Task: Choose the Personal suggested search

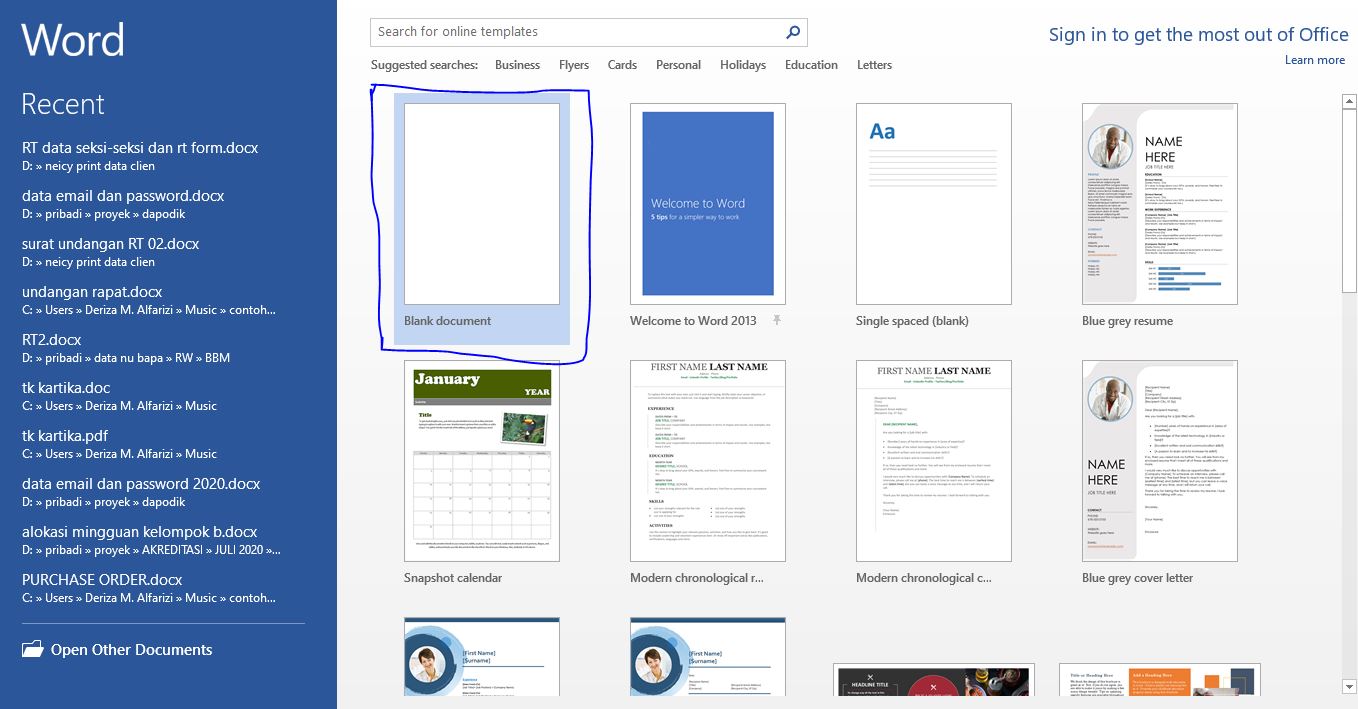Action: tap(678, 65)
